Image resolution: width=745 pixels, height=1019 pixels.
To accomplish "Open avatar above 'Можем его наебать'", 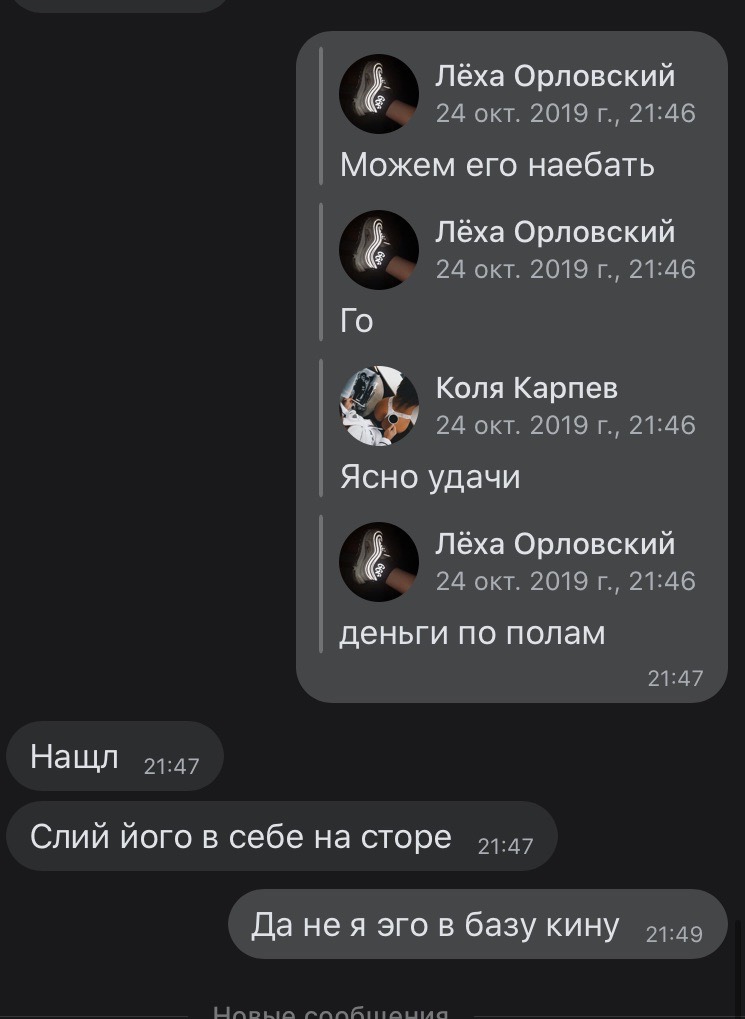I will point(379,94).
